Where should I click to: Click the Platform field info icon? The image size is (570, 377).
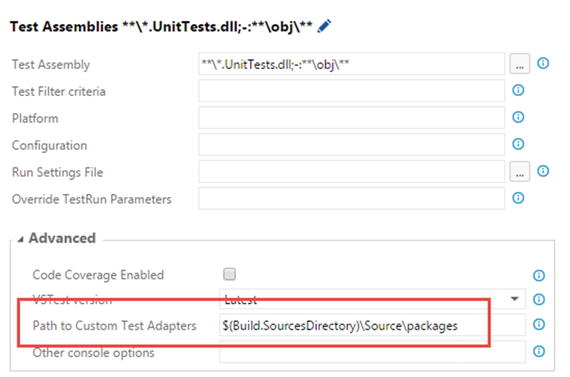[x=518, y=117]
